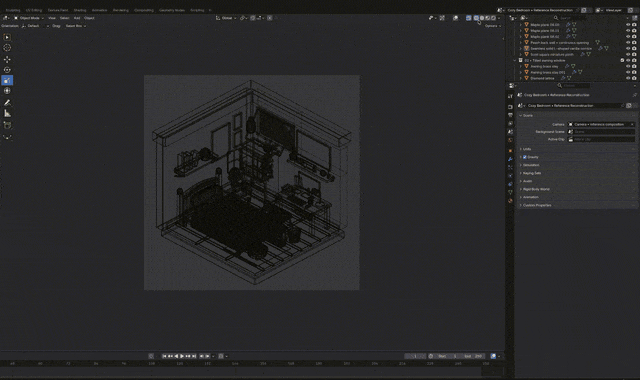Open the Orientation Default dropdown
This screenshot has height=380, width=640.
(x=35, y=26)
